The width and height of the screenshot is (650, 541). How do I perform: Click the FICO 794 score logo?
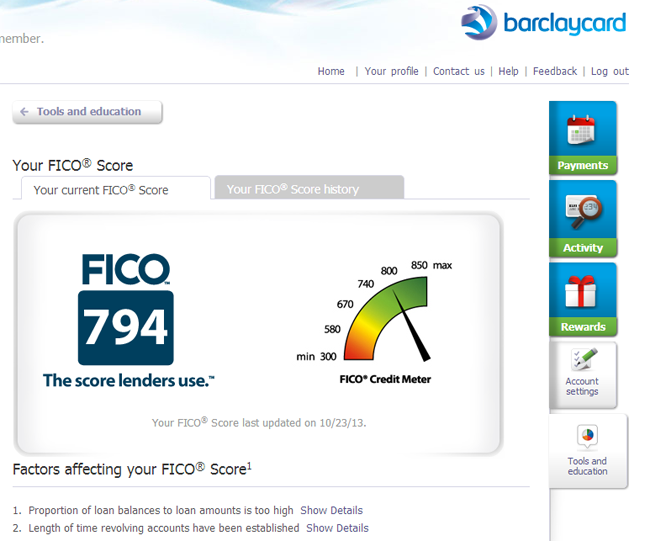(x=126, y=309)
